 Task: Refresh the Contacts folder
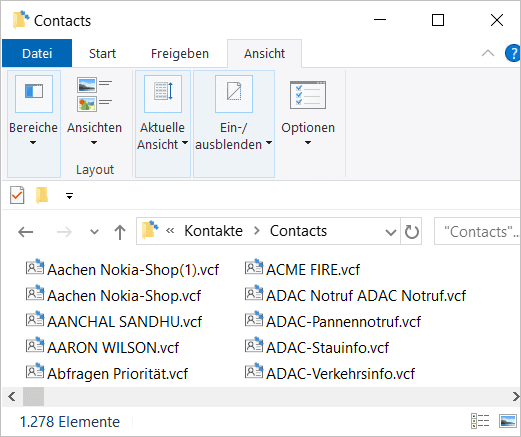click(x=412, y=232)
